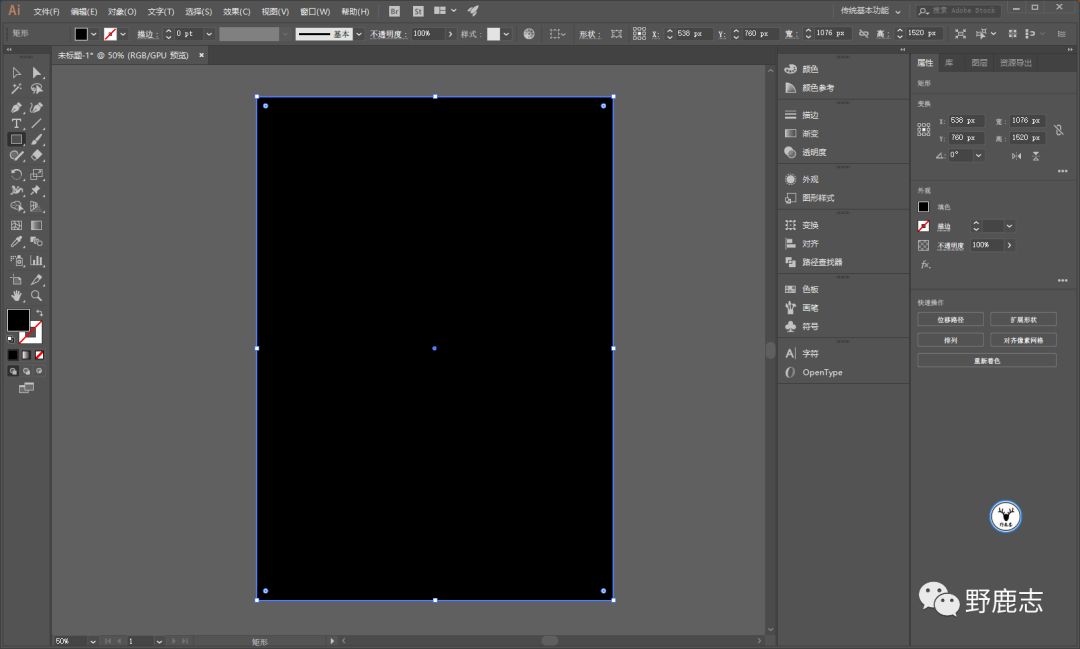Viewport: 1080px width, 649px height.
Task: Open the 路径查找器 (Pathfinder) panel
Action: pos(822,262)
